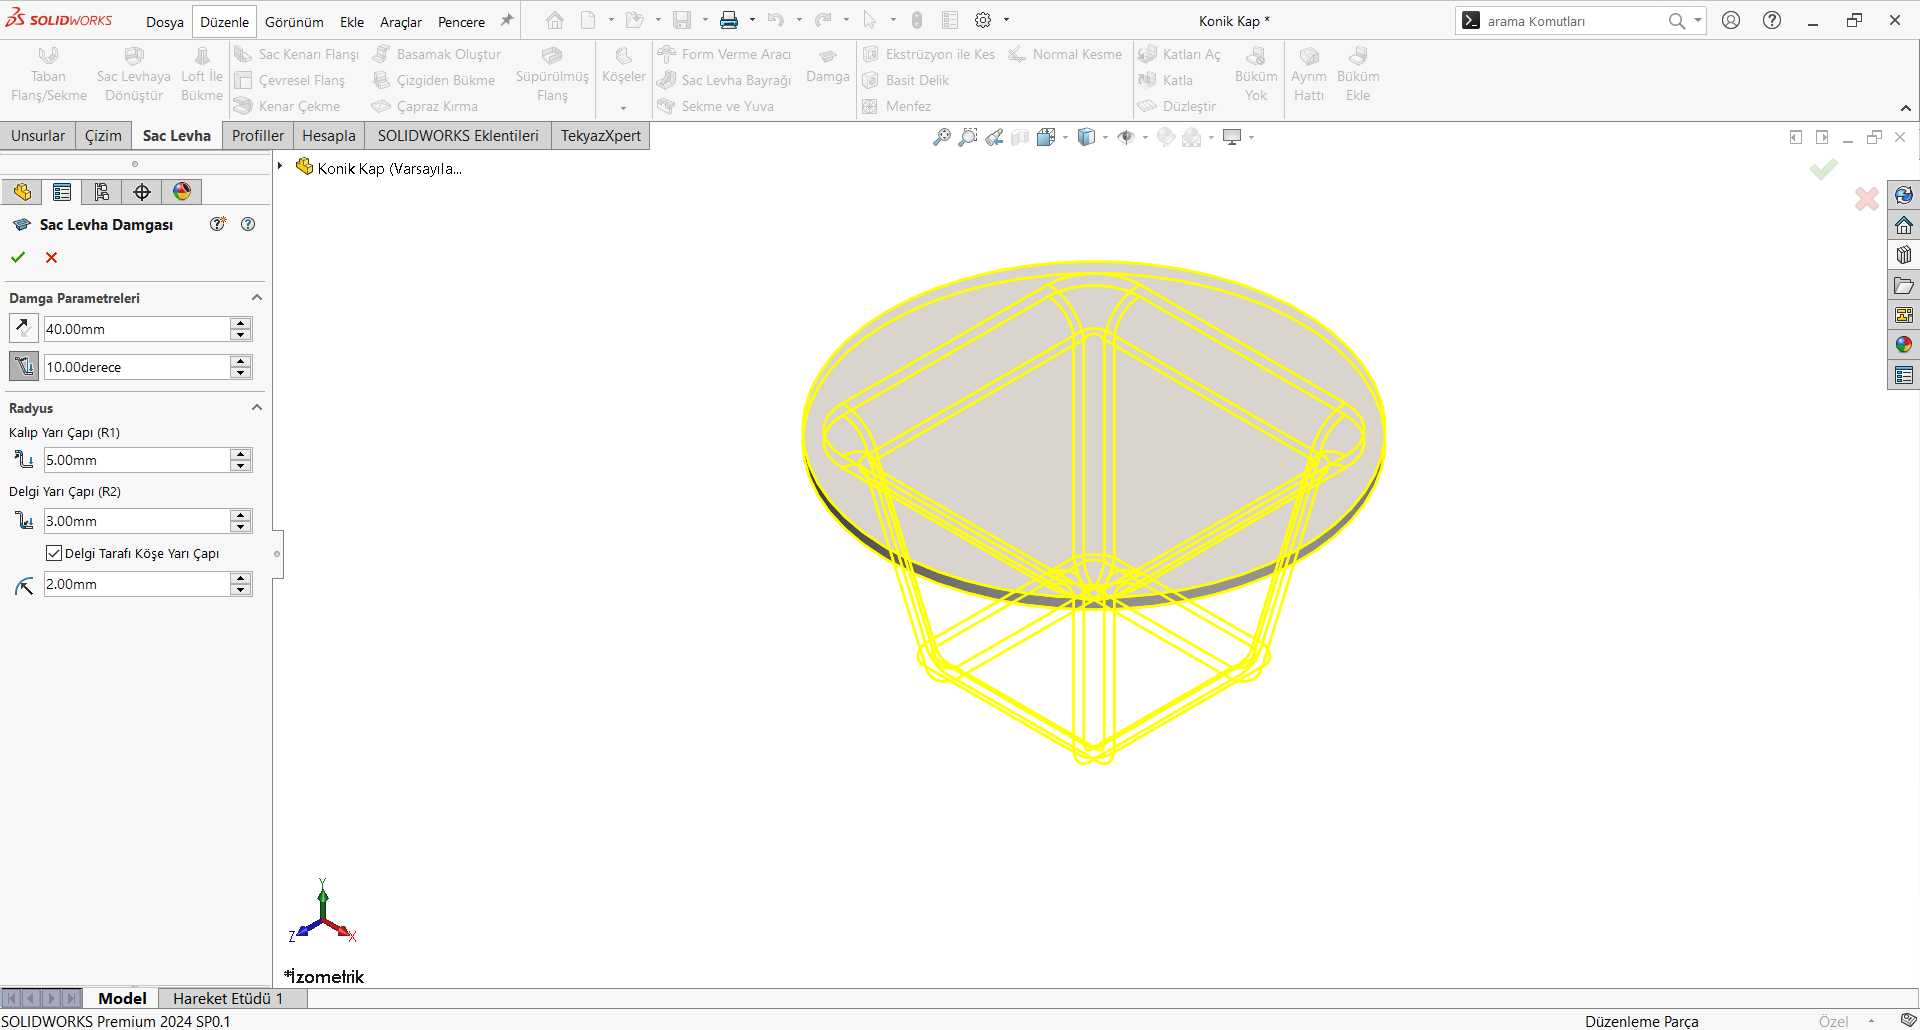1920x1030 pixels.
Task: Confirm Sac Levha Damgası with green check
Action: [18, 257]
